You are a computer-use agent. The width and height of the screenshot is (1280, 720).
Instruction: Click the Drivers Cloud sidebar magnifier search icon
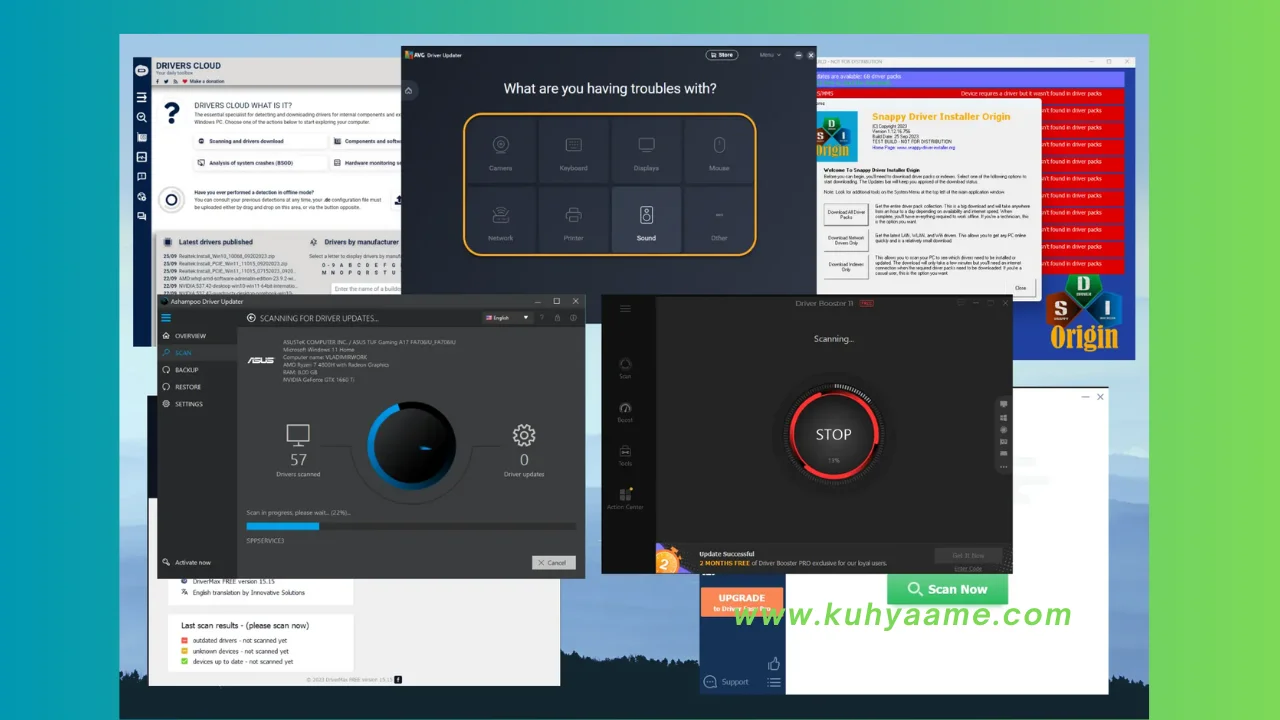142,117
